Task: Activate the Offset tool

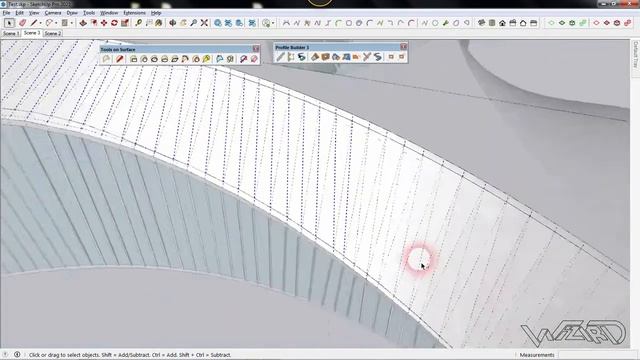Action: (94, 23)
